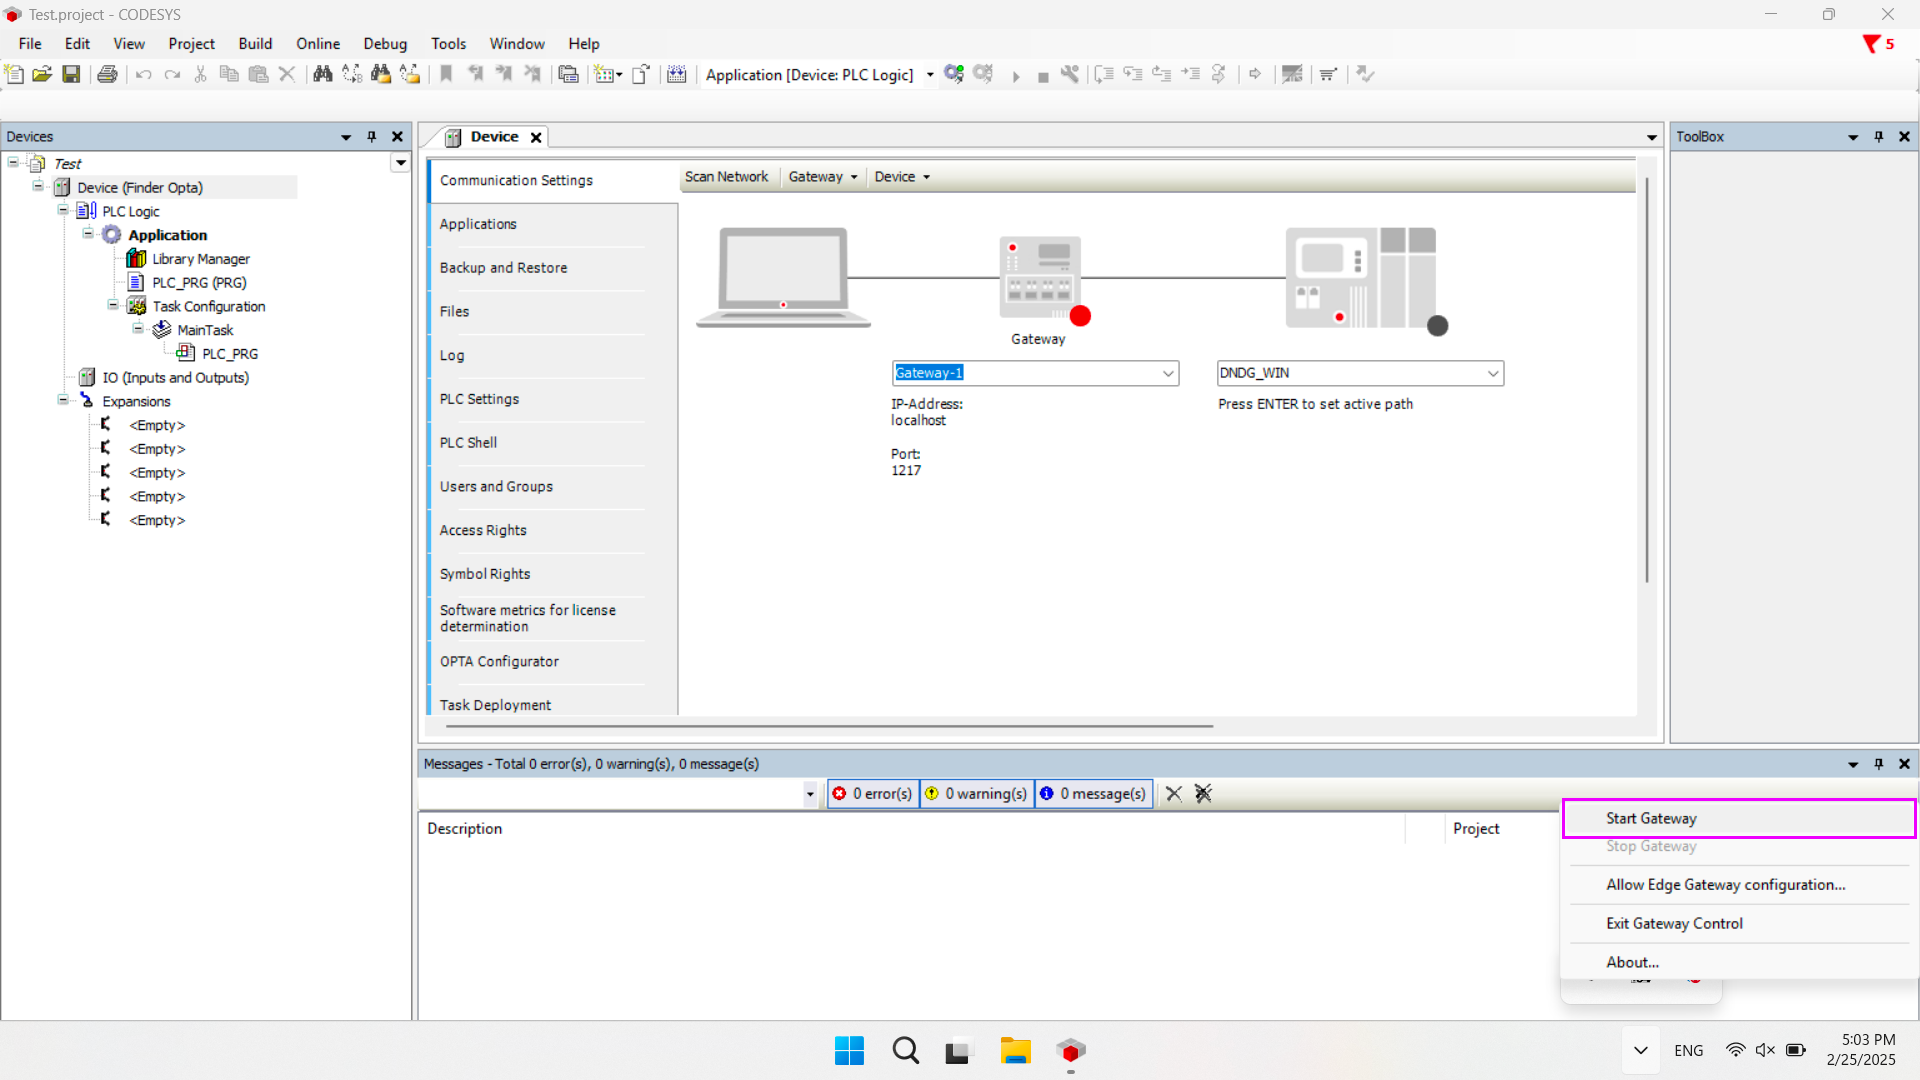Choose Start Gateway from the context menu
The image size is (1920, 1080).
(x=1651, y=818)
